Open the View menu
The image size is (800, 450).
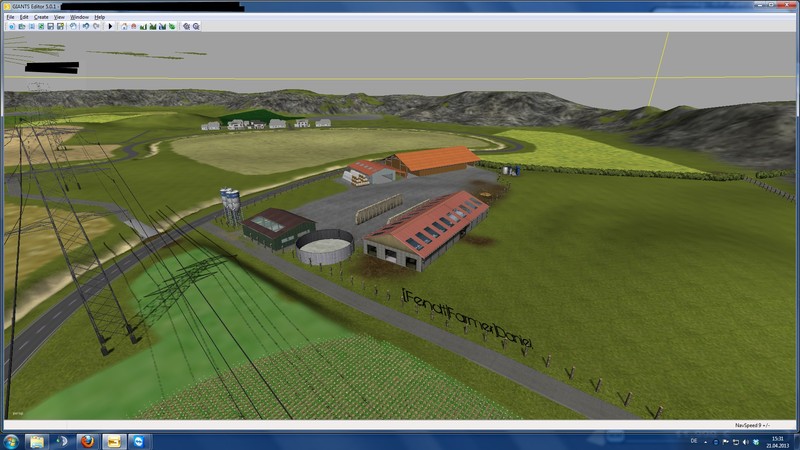[x=59, y=17]
